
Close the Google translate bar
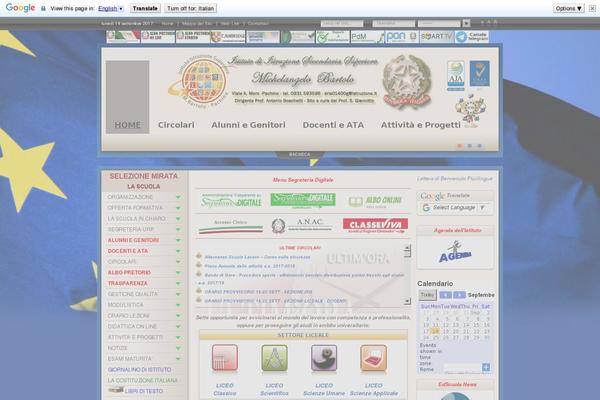pyautogui.click(x=592, y=8)
